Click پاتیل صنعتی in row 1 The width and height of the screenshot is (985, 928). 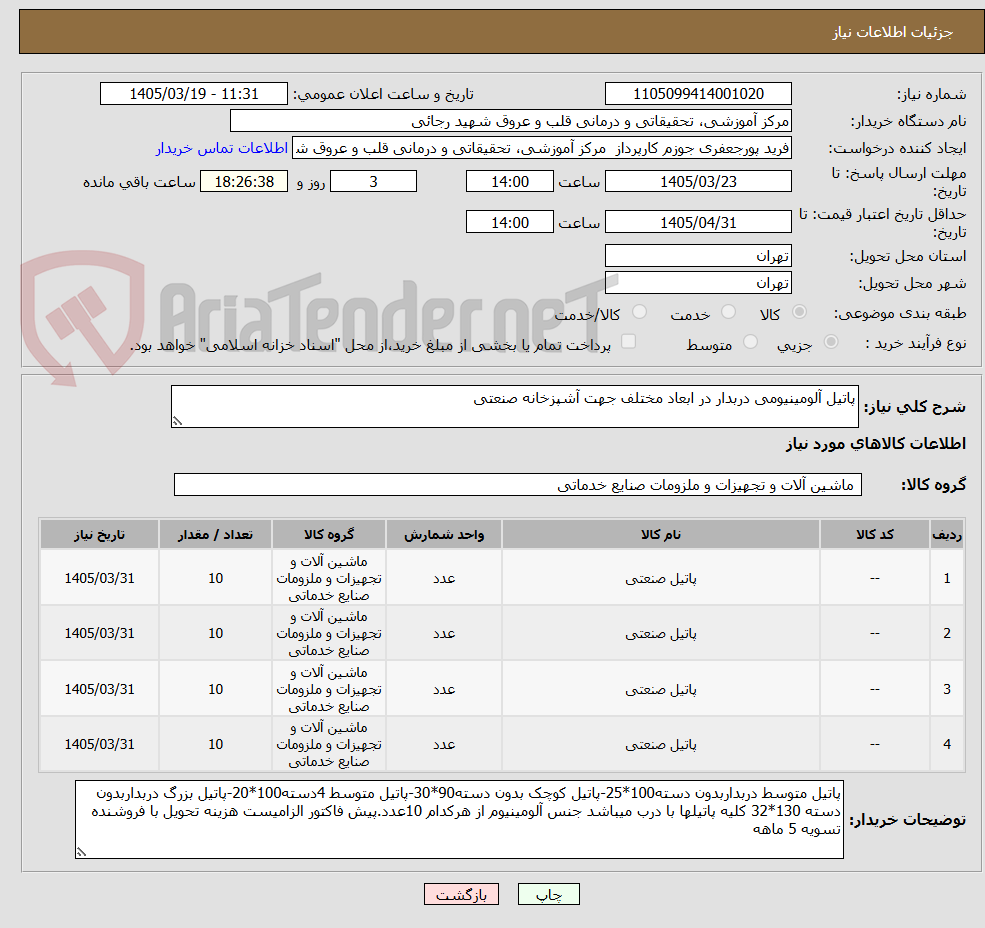[x=661, y=578]
